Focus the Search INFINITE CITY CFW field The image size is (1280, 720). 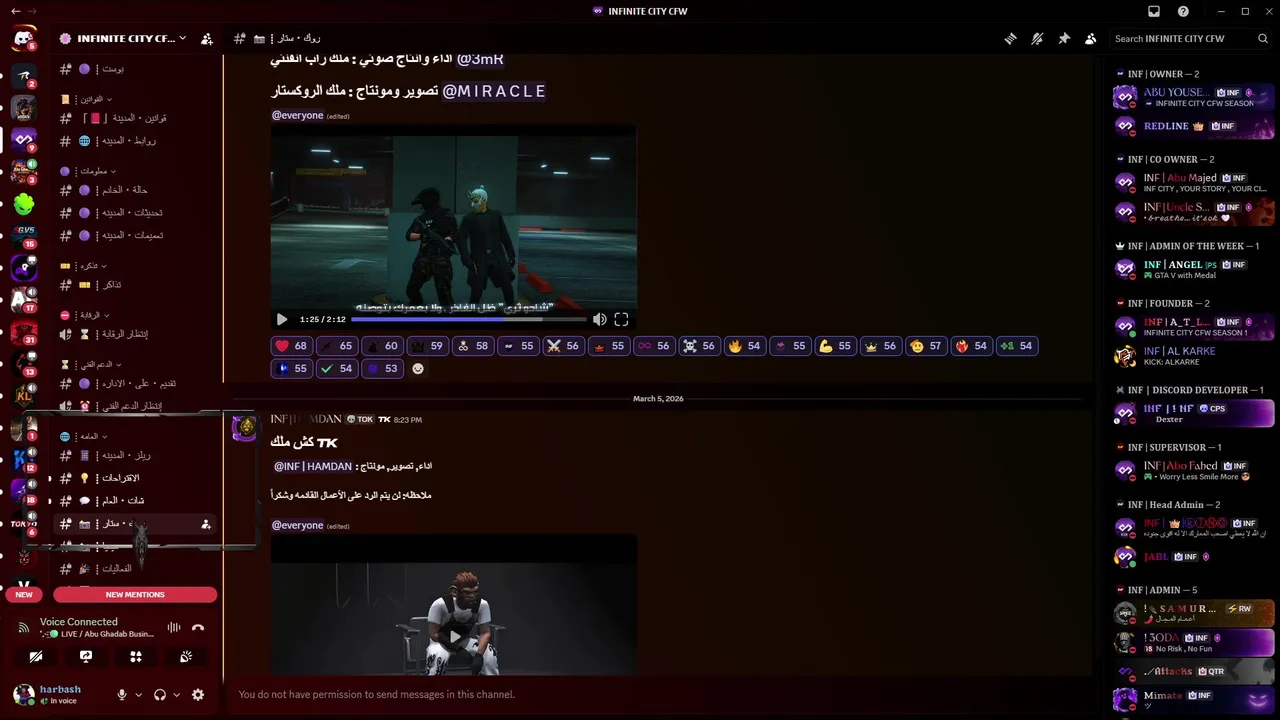[x=1190, y=39]
